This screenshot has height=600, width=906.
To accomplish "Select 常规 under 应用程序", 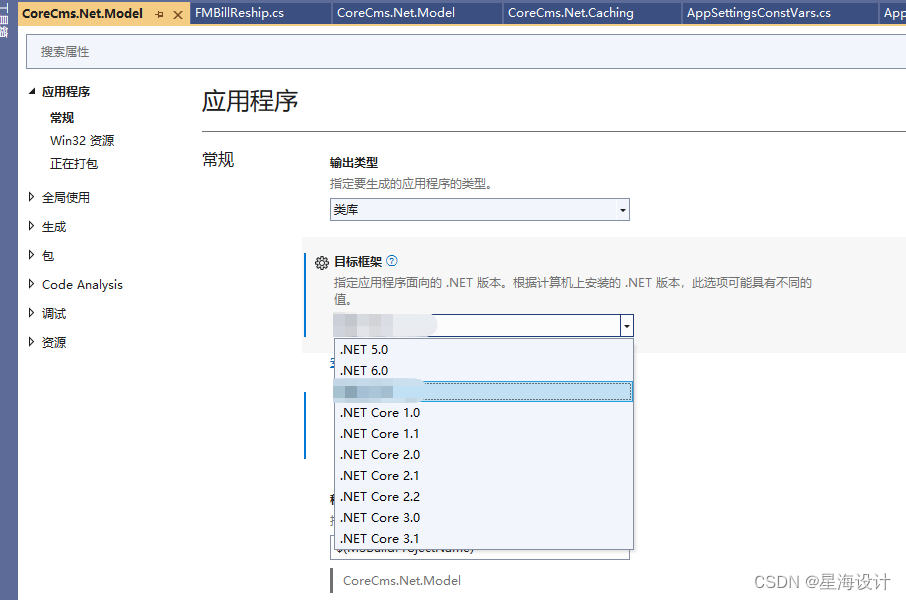I will (62, 117).
